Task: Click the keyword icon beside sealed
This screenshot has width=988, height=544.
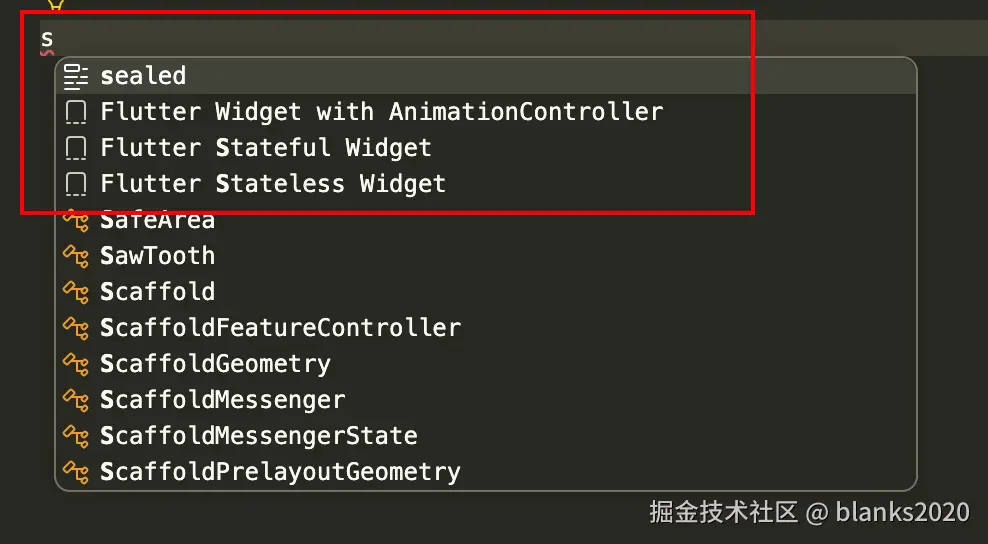Action: pyautogui.click(x=76, y=76)
